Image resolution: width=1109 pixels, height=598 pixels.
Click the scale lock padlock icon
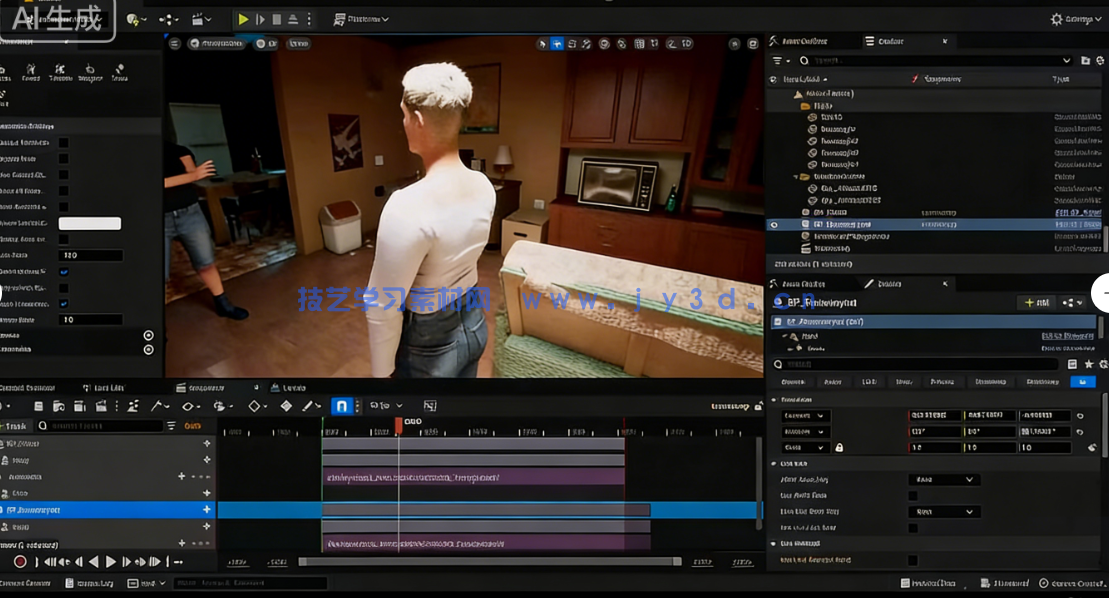839,448
